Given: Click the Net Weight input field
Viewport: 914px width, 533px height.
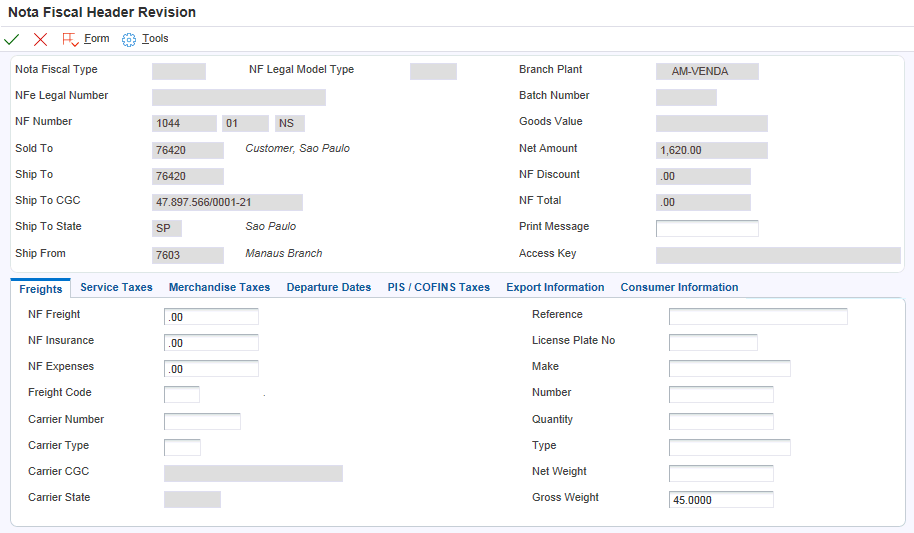Looking at the screenshot, I should pos(721,473).
